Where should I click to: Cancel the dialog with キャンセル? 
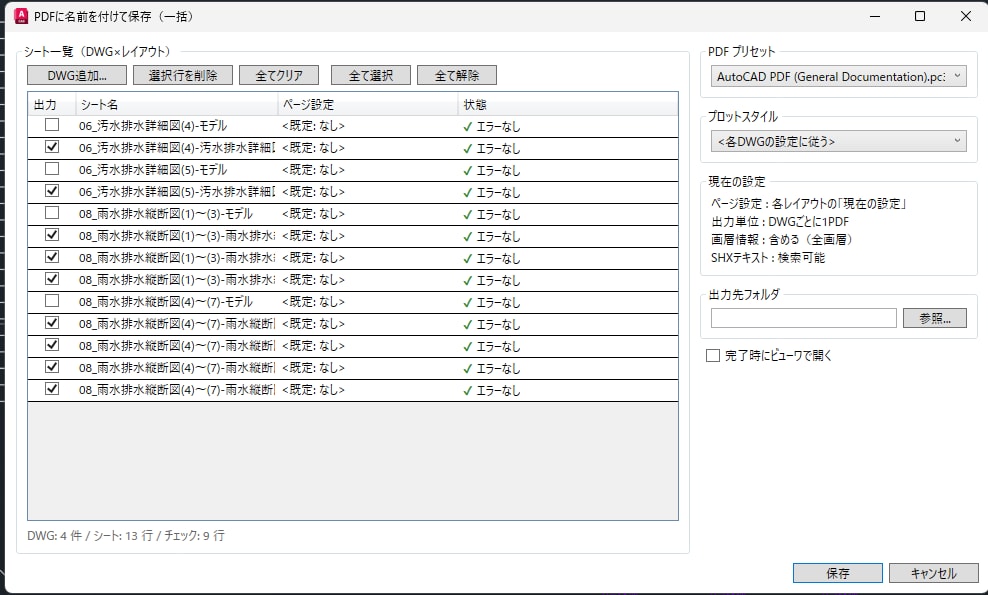click(x=934, y=573)
